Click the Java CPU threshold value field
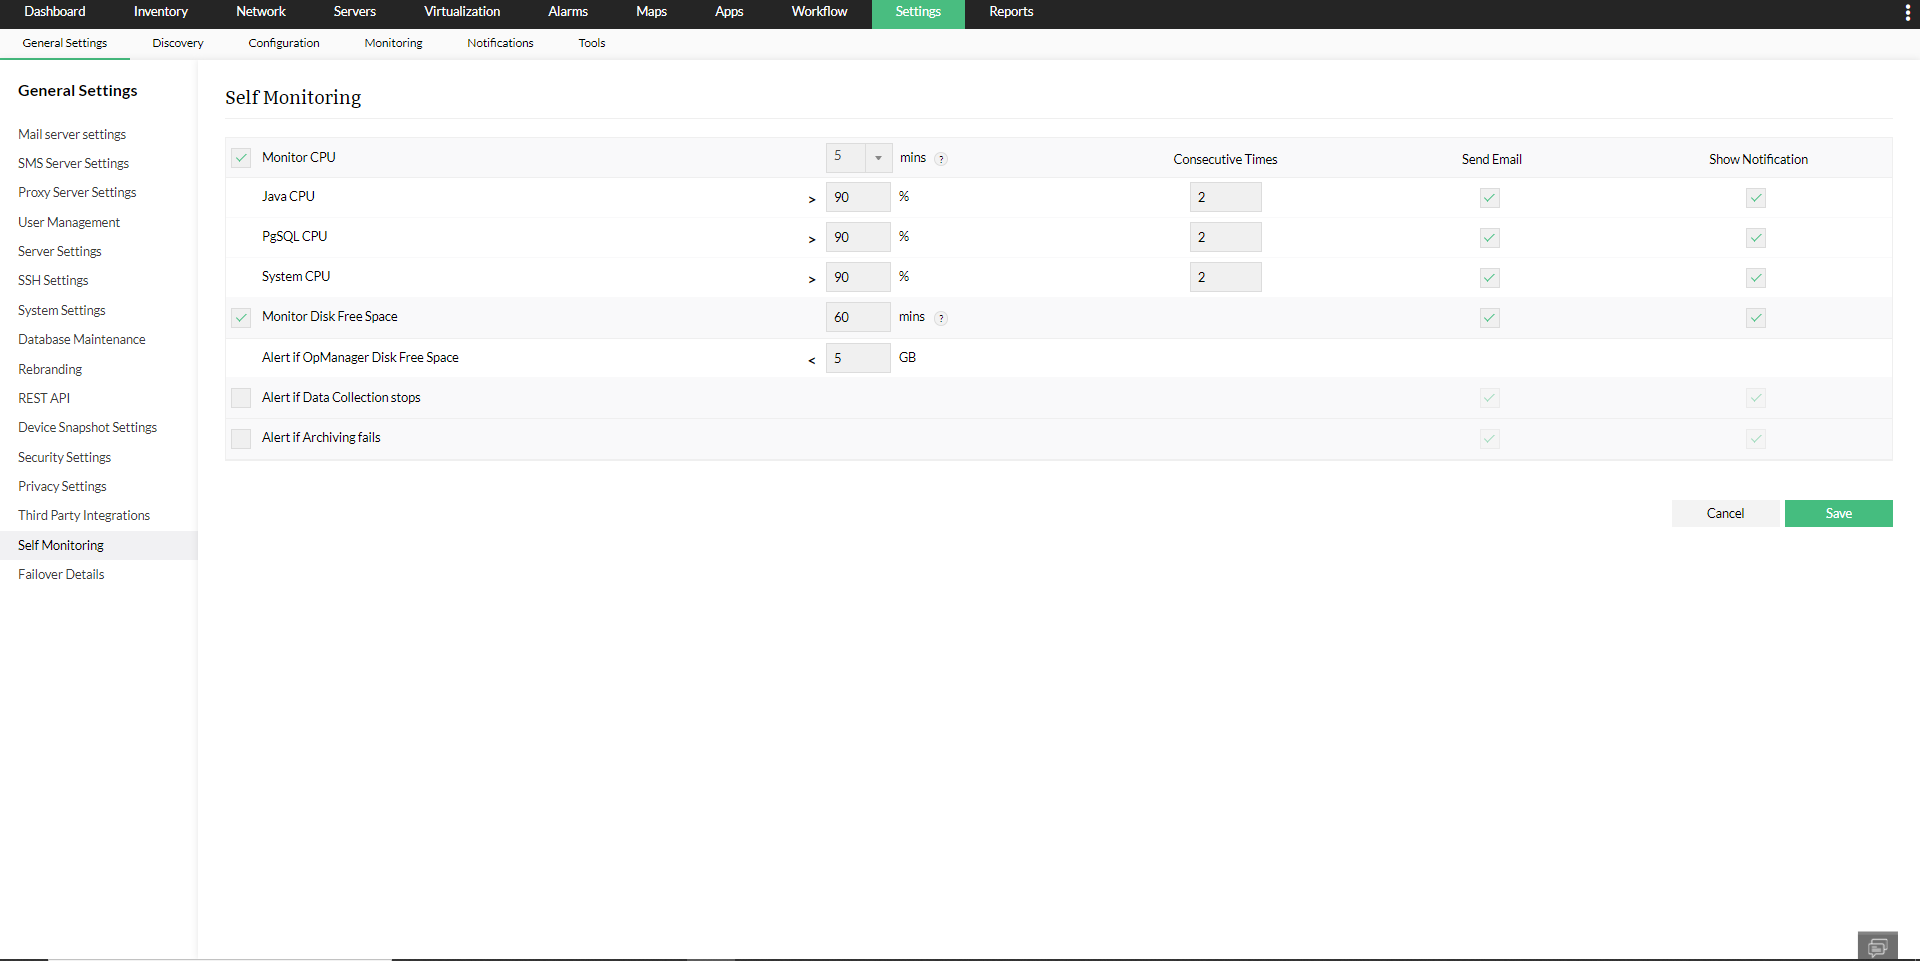 tap(857, 197)
